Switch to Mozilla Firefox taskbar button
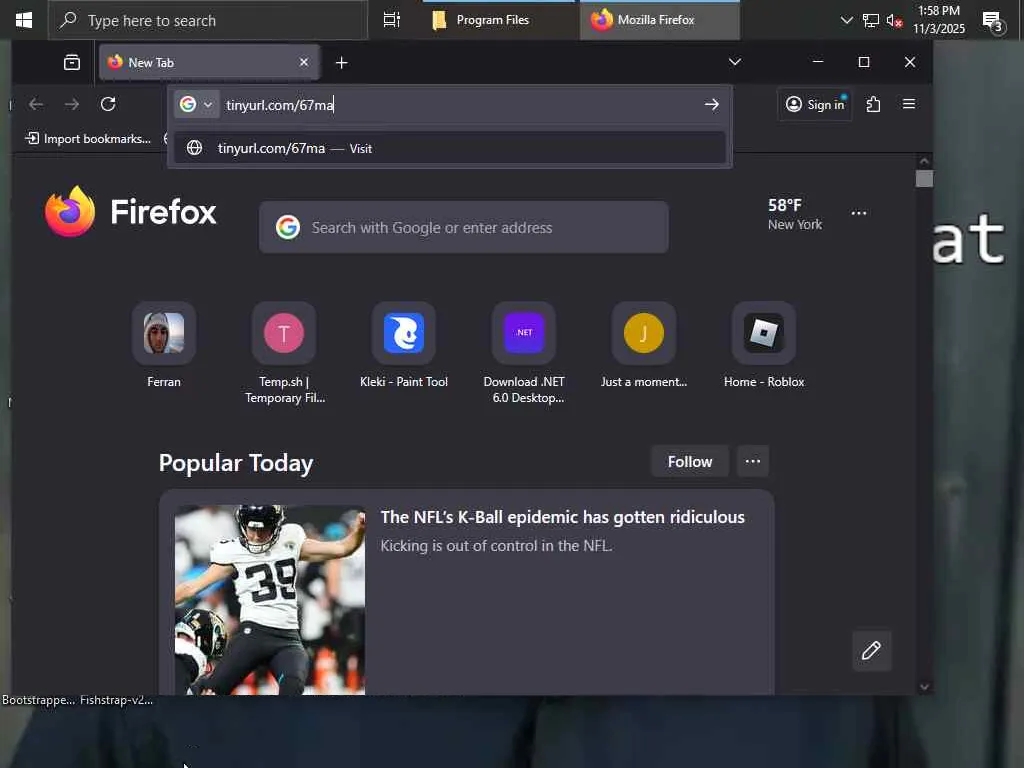The width and height of the screenshot is (1024, 768). [660, 20]
